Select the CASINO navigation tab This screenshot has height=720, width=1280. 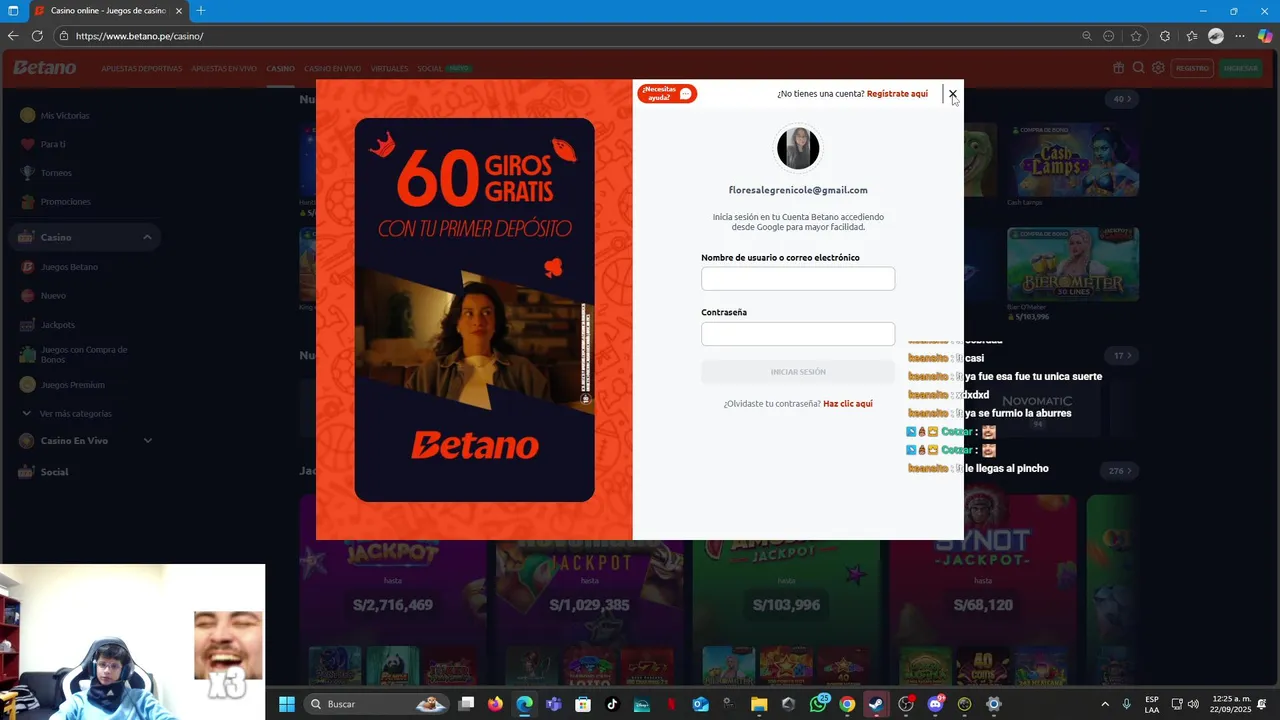click(x=280, y=69)
